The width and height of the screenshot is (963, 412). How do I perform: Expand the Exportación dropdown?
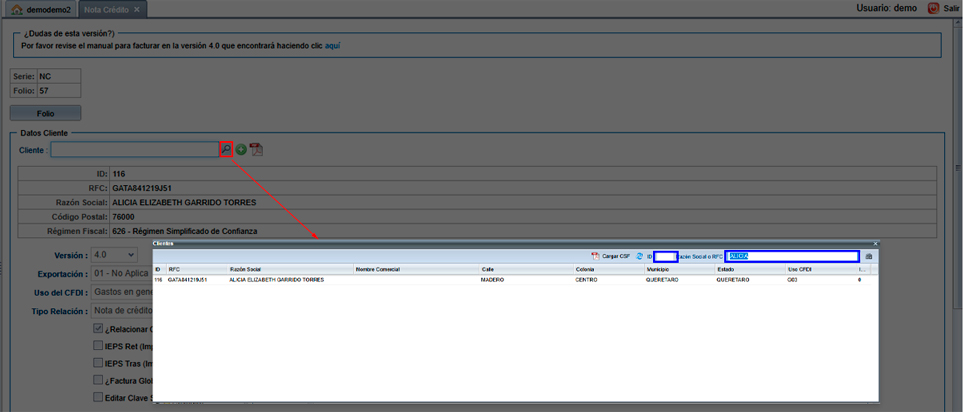(x=120, y=273)
